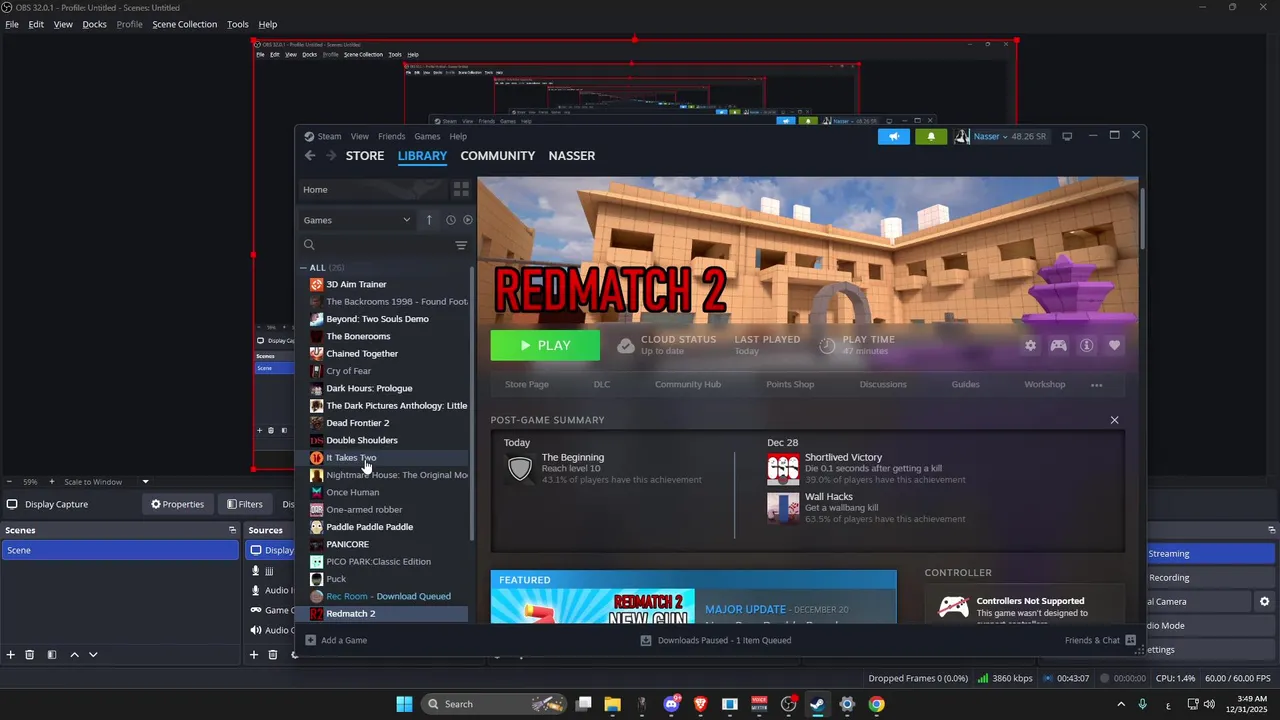1280x720 pixels.
Task: Click The Beginning achievement shield icon
Action: click(x=520, y=468)
